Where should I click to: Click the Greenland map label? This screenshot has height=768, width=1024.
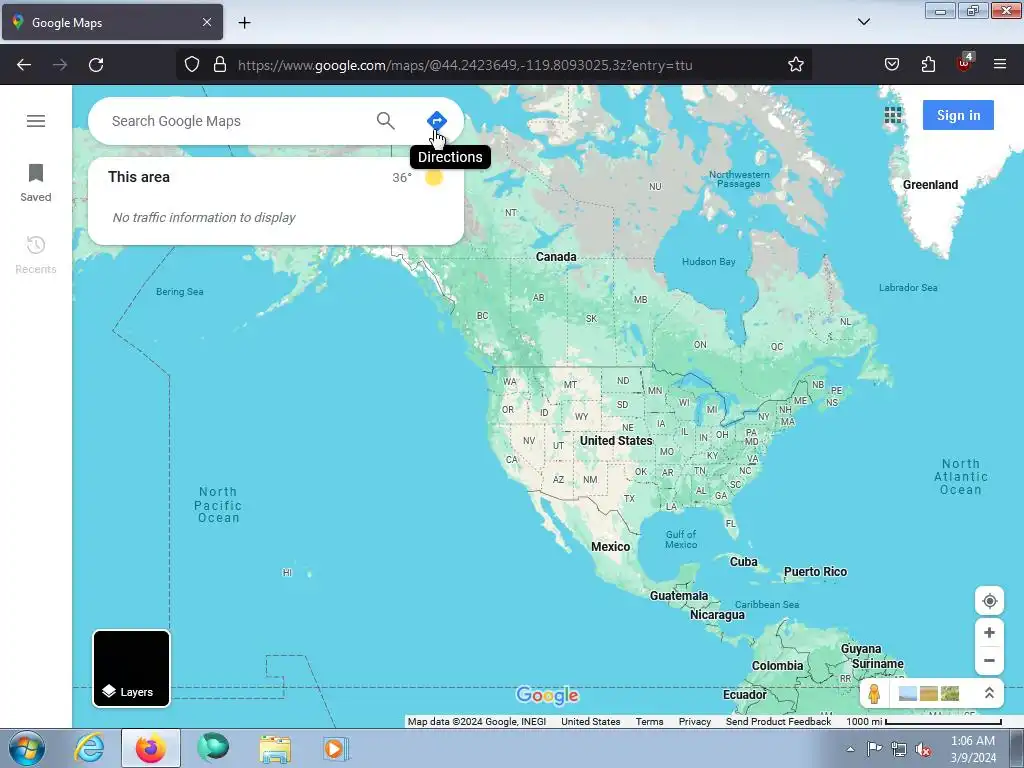click(x=930, y=185)
